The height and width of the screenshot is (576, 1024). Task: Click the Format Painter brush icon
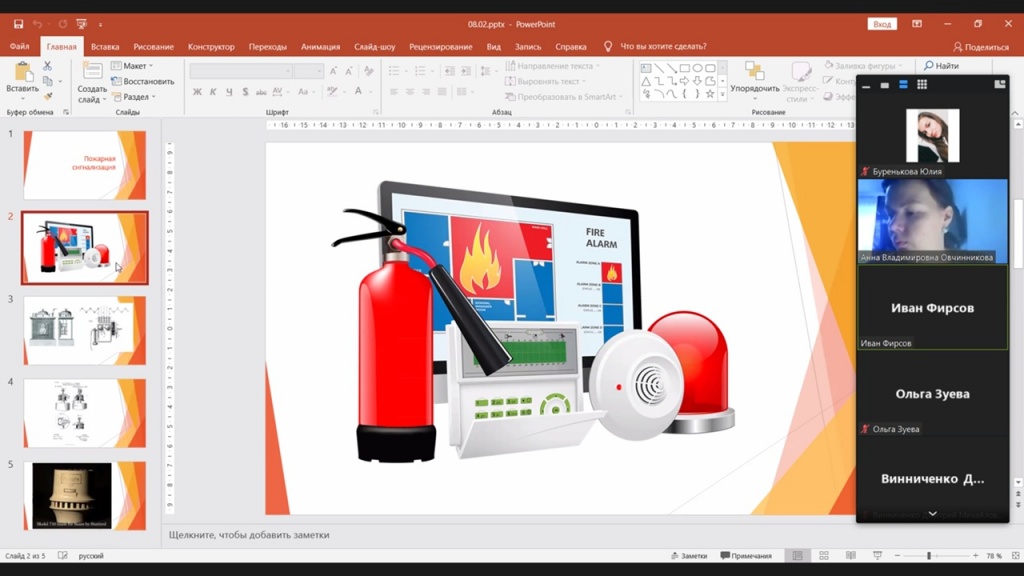[47, 97]
